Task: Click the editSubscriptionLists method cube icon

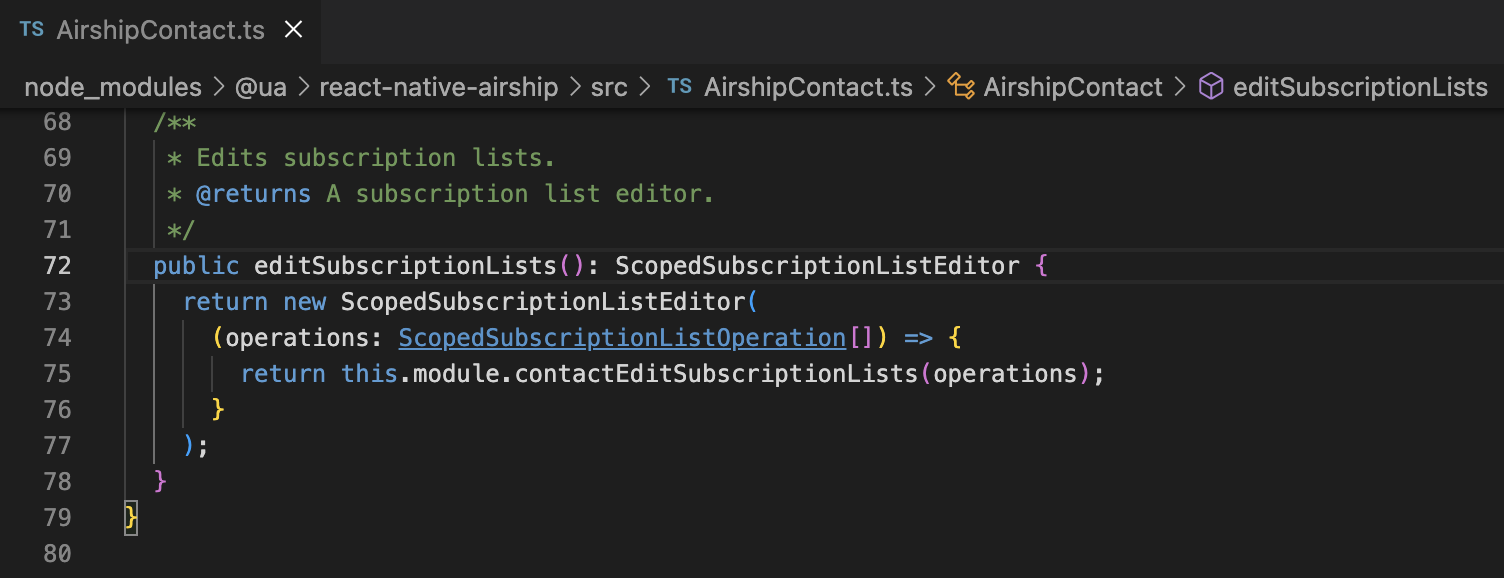Action: click(1210, 87)
